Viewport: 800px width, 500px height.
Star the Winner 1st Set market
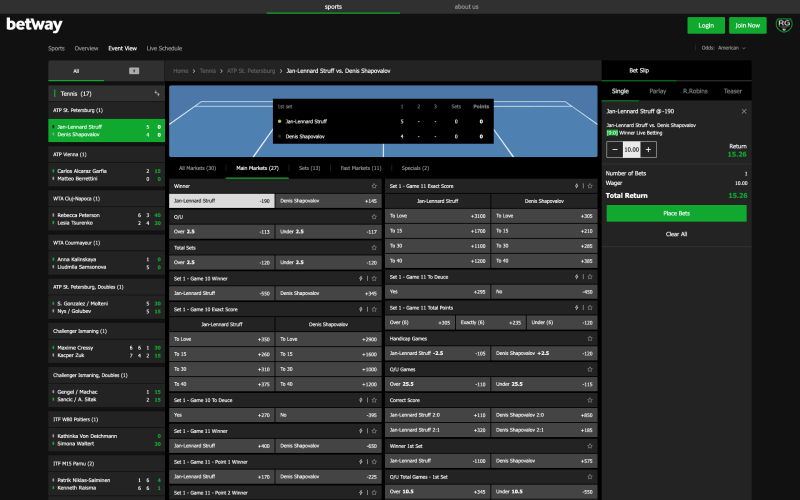[590, 446]
